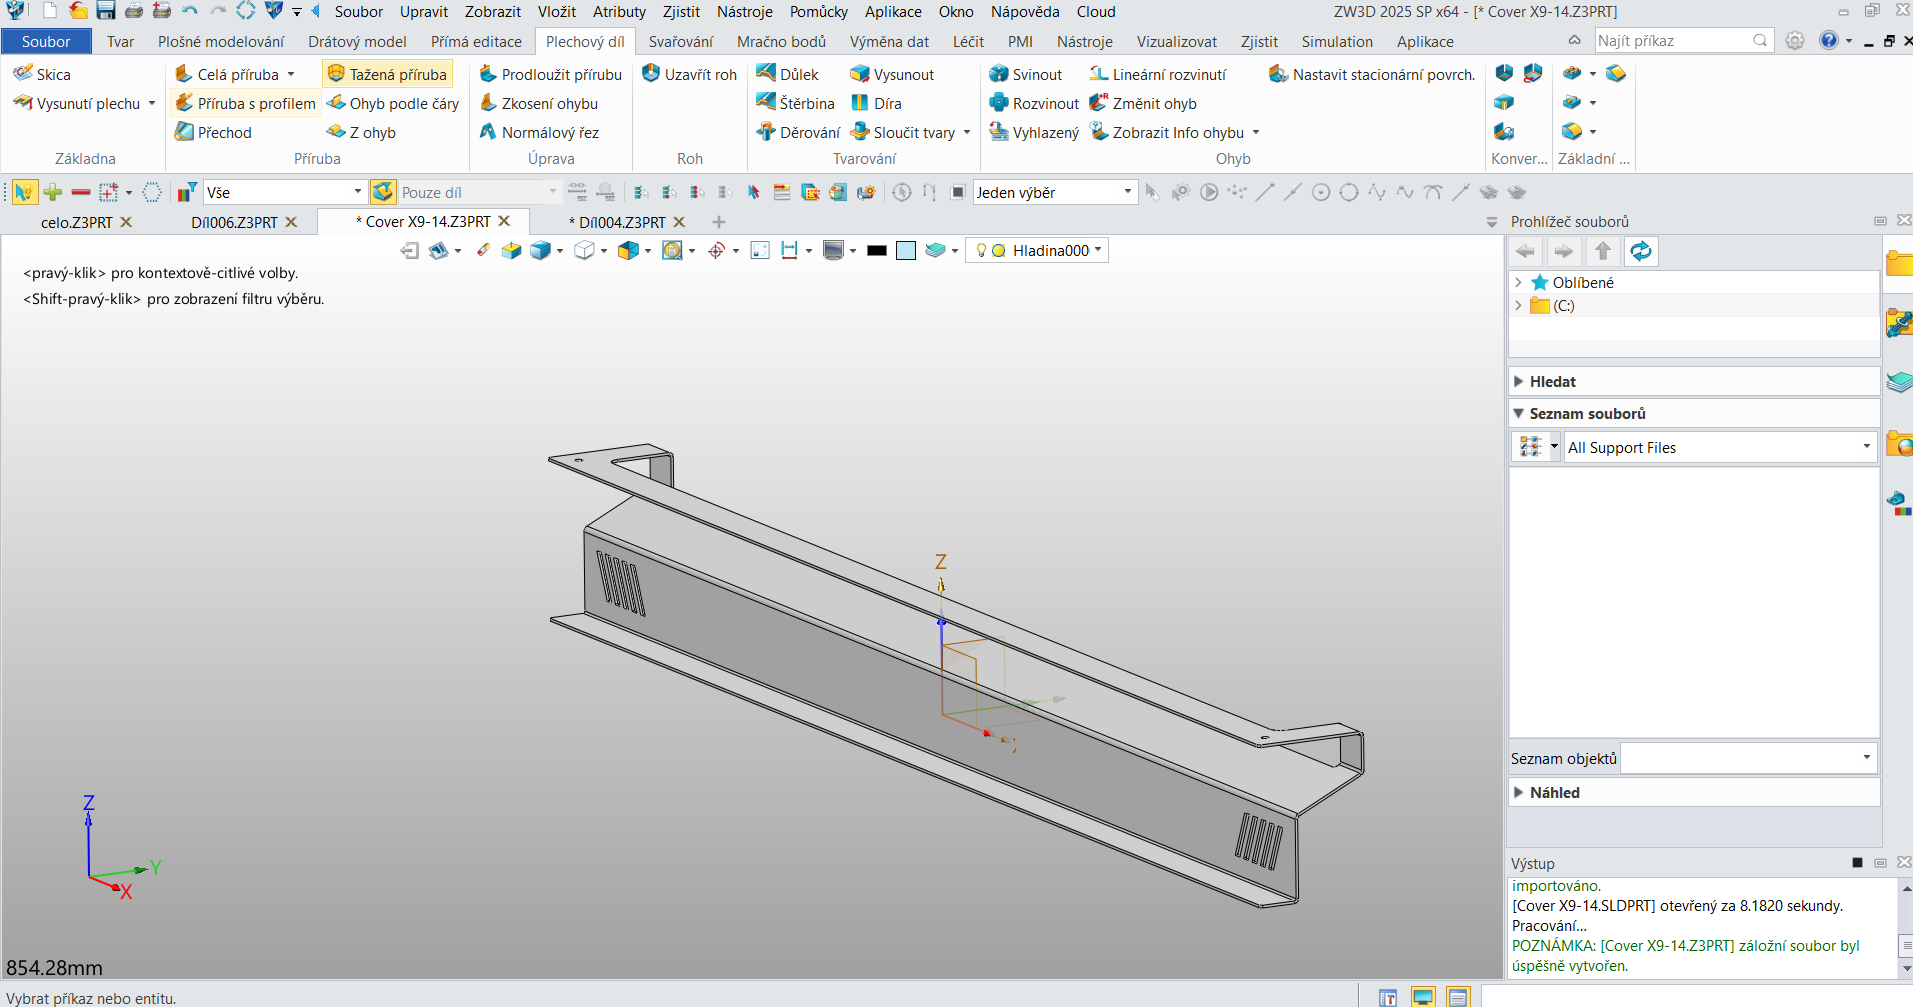Toggle the Pouze díl filter button
Viewport: 1913px width, 1007px height.
pos(383,192)
